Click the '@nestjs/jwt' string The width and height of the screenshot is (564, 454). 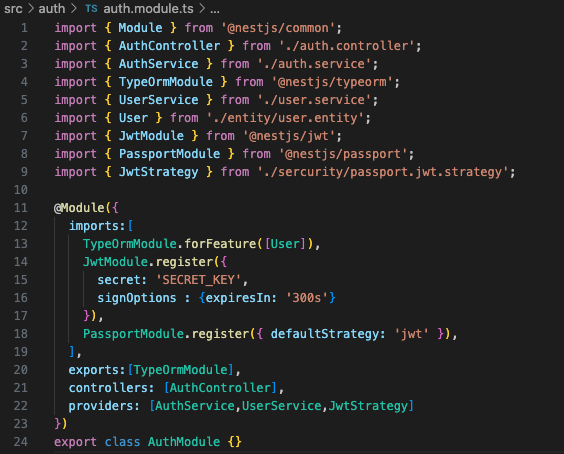(x=289, y=136)
